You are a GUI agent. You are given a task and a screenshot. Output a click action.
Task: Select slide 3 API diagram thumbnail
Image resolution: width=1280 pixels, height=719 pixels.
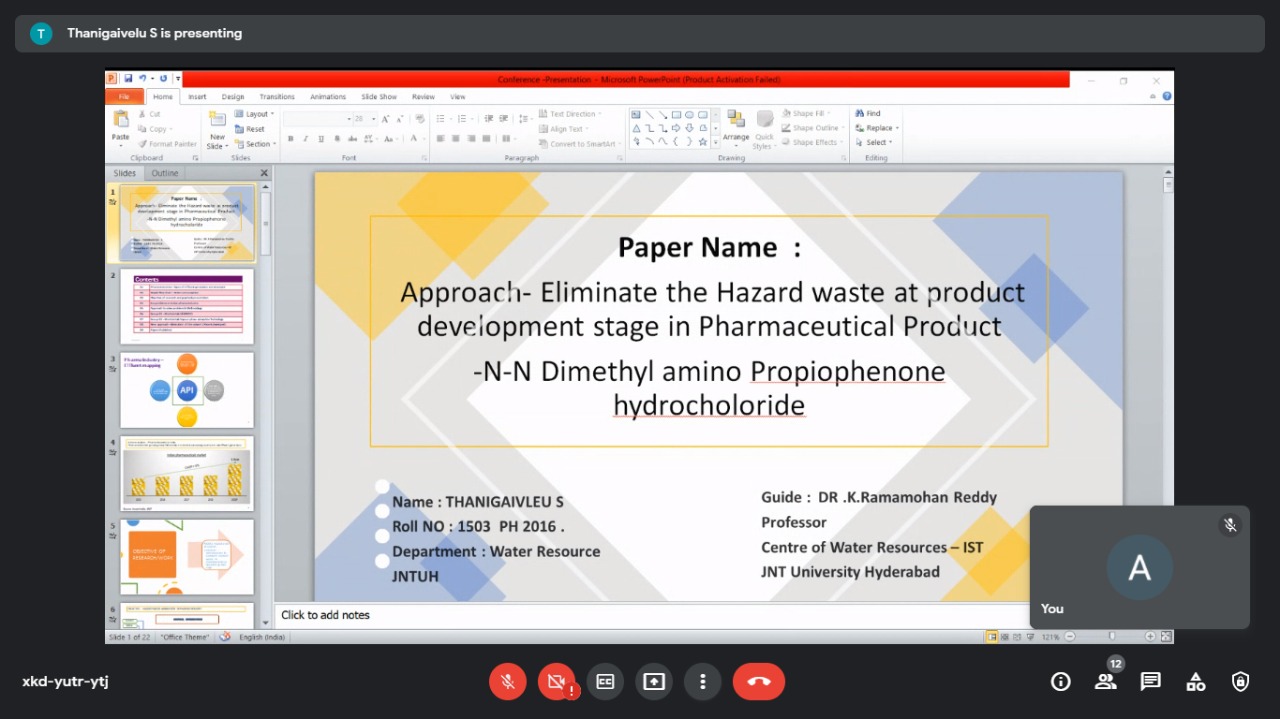[x=187, y=390]
